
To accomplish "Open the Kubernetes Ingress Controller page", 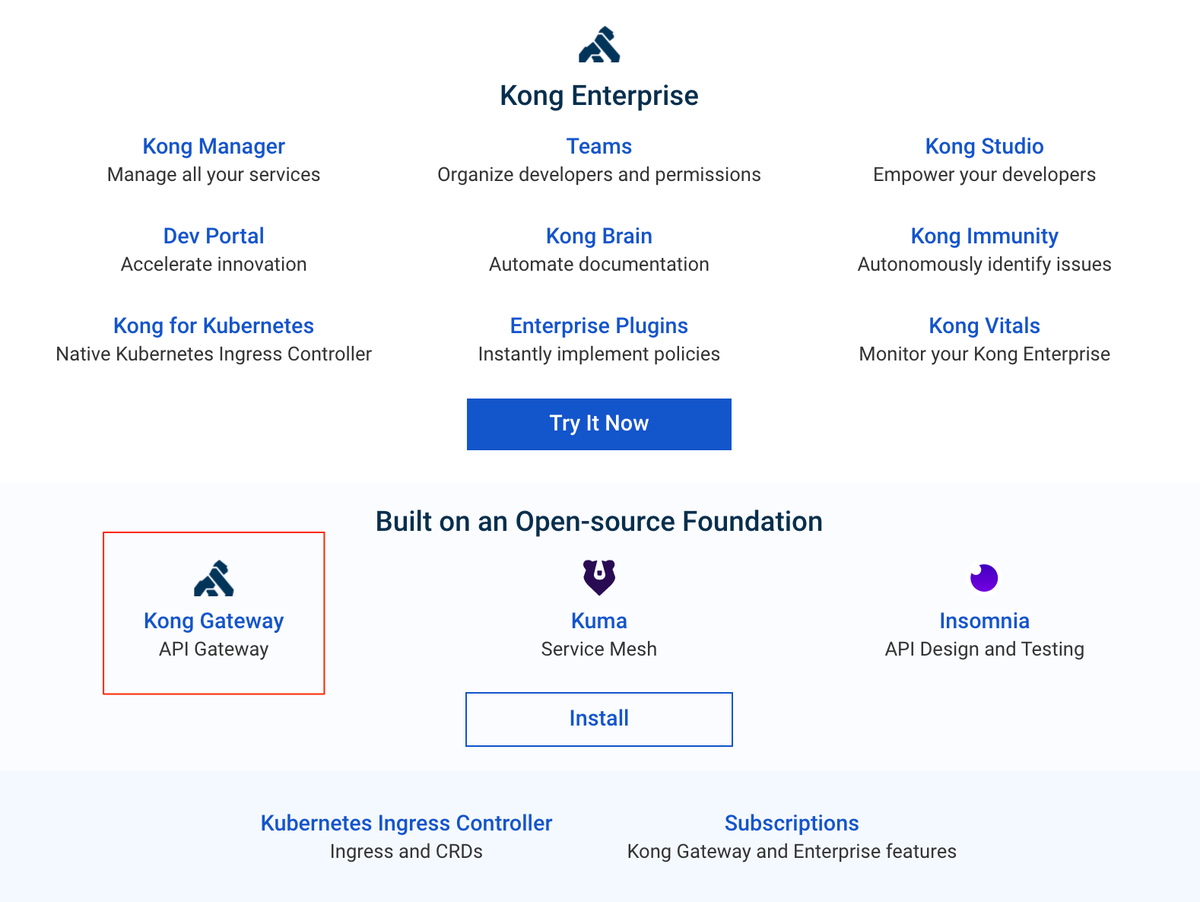I will [406, 823].
